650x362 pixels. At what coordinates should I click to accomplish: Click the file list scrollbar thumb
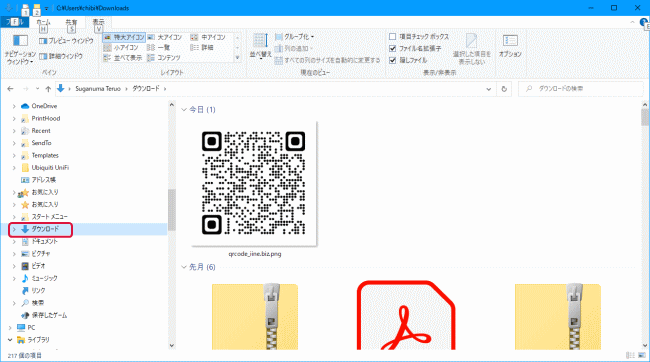[645, 117]
